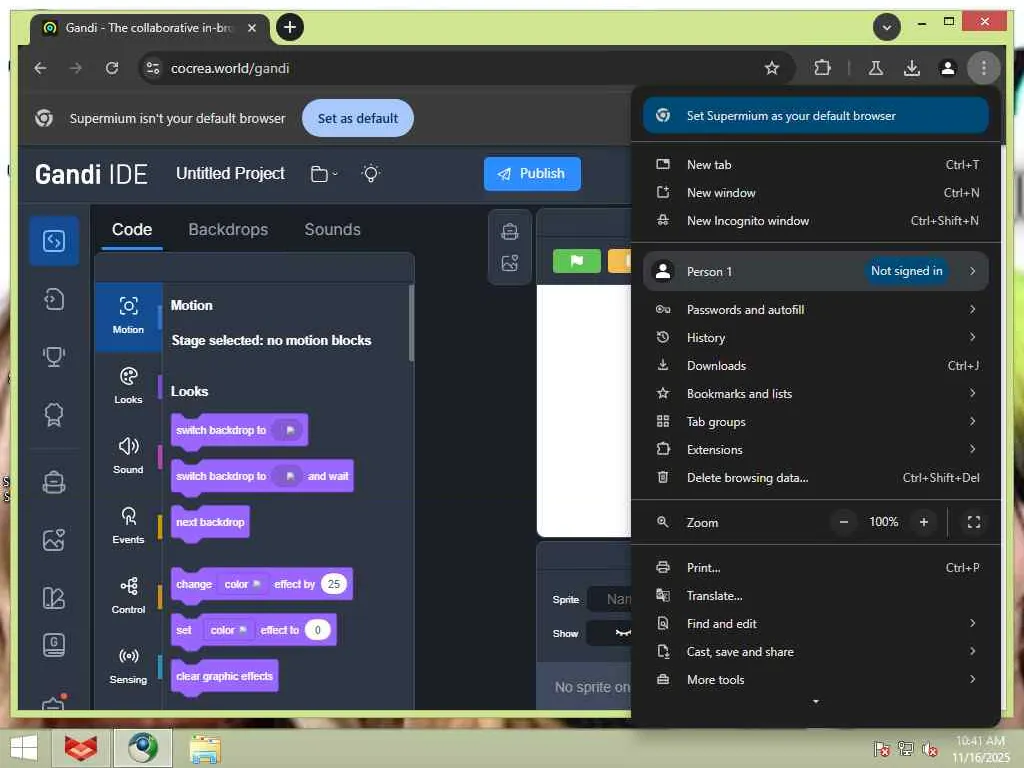This screenshot has width=1024, height=768.
Task: Select the Events block category
Action: pyautogui.click(x=128, y=526)
